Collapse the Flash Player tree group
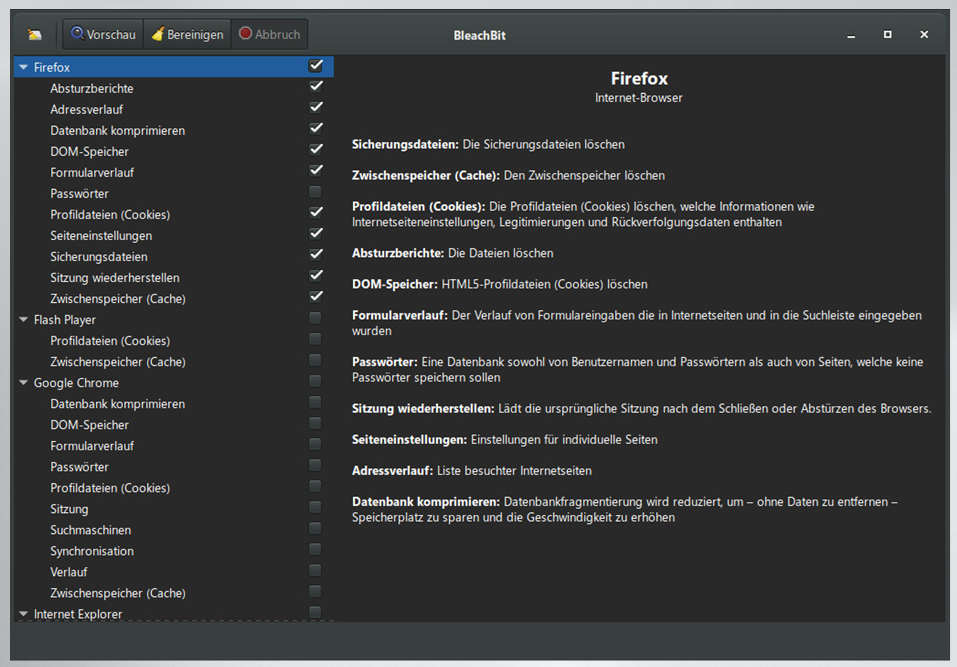The height and width of the screenshot is (667, 957). click(x=23, y=319)
